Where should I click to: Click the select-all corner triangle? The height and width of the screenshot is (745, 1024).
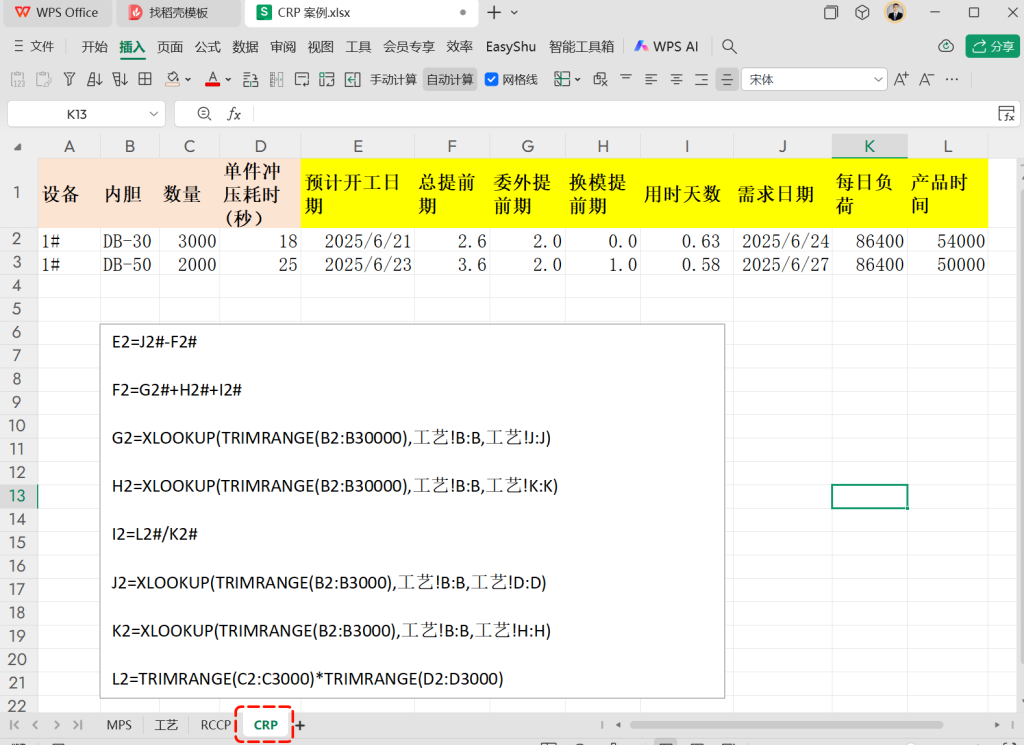[x=18, y=147]
